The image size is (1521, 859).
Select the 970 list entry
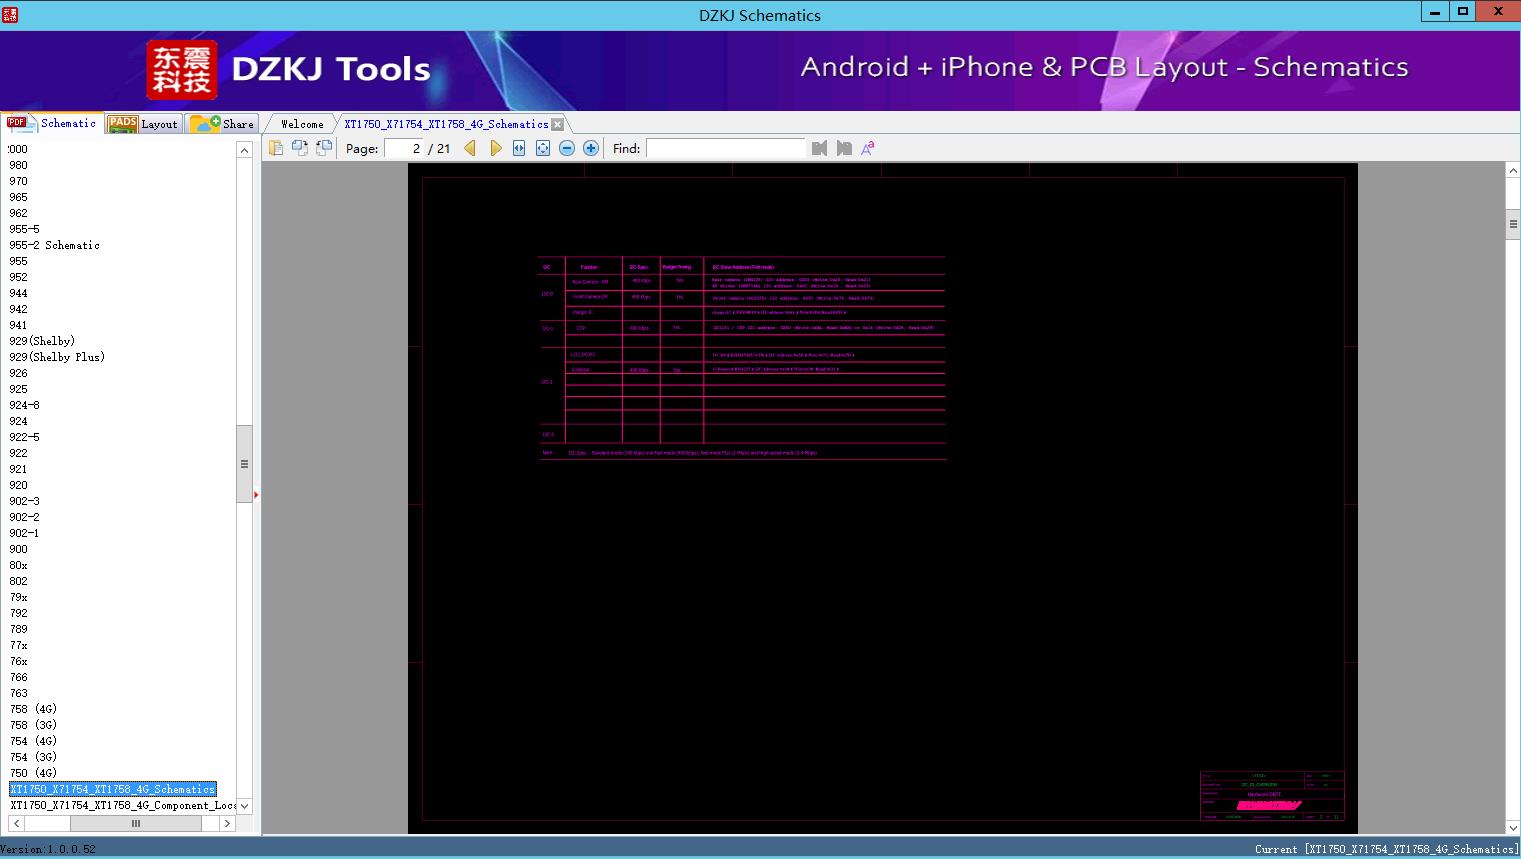click(x=19, y=181)
